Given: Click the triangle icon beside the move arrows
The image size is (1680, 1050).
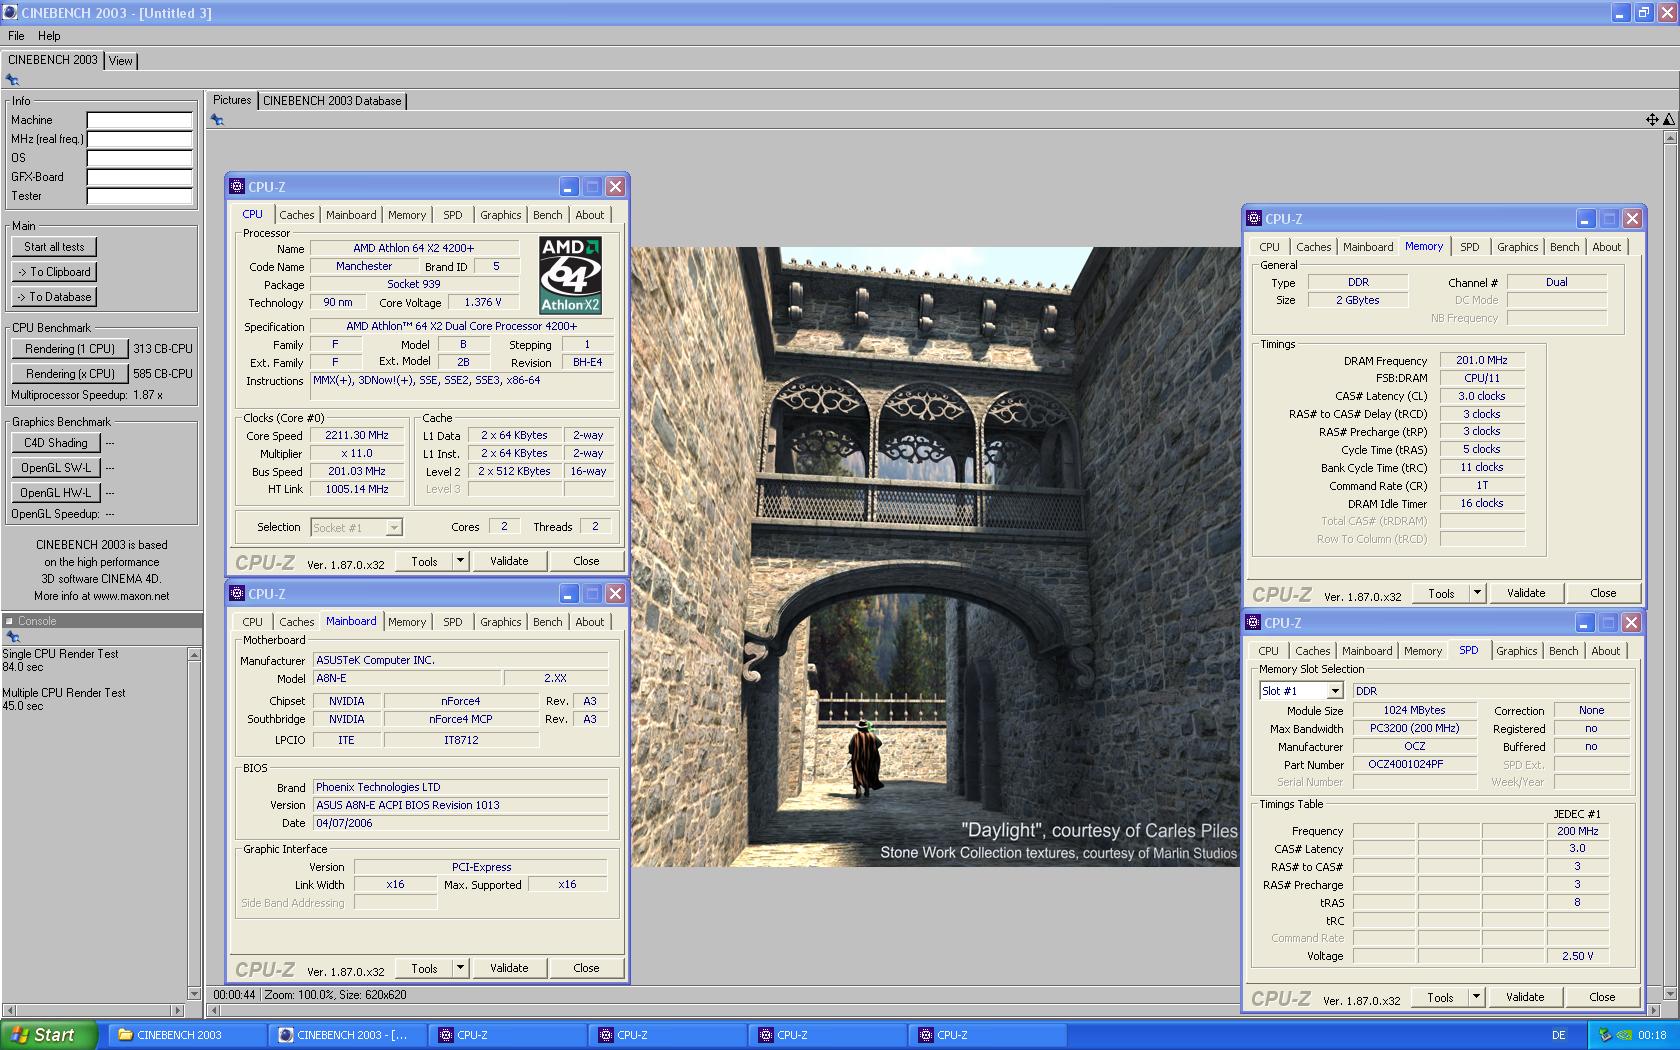Looking at the screenshot, I should point(1668,120).
